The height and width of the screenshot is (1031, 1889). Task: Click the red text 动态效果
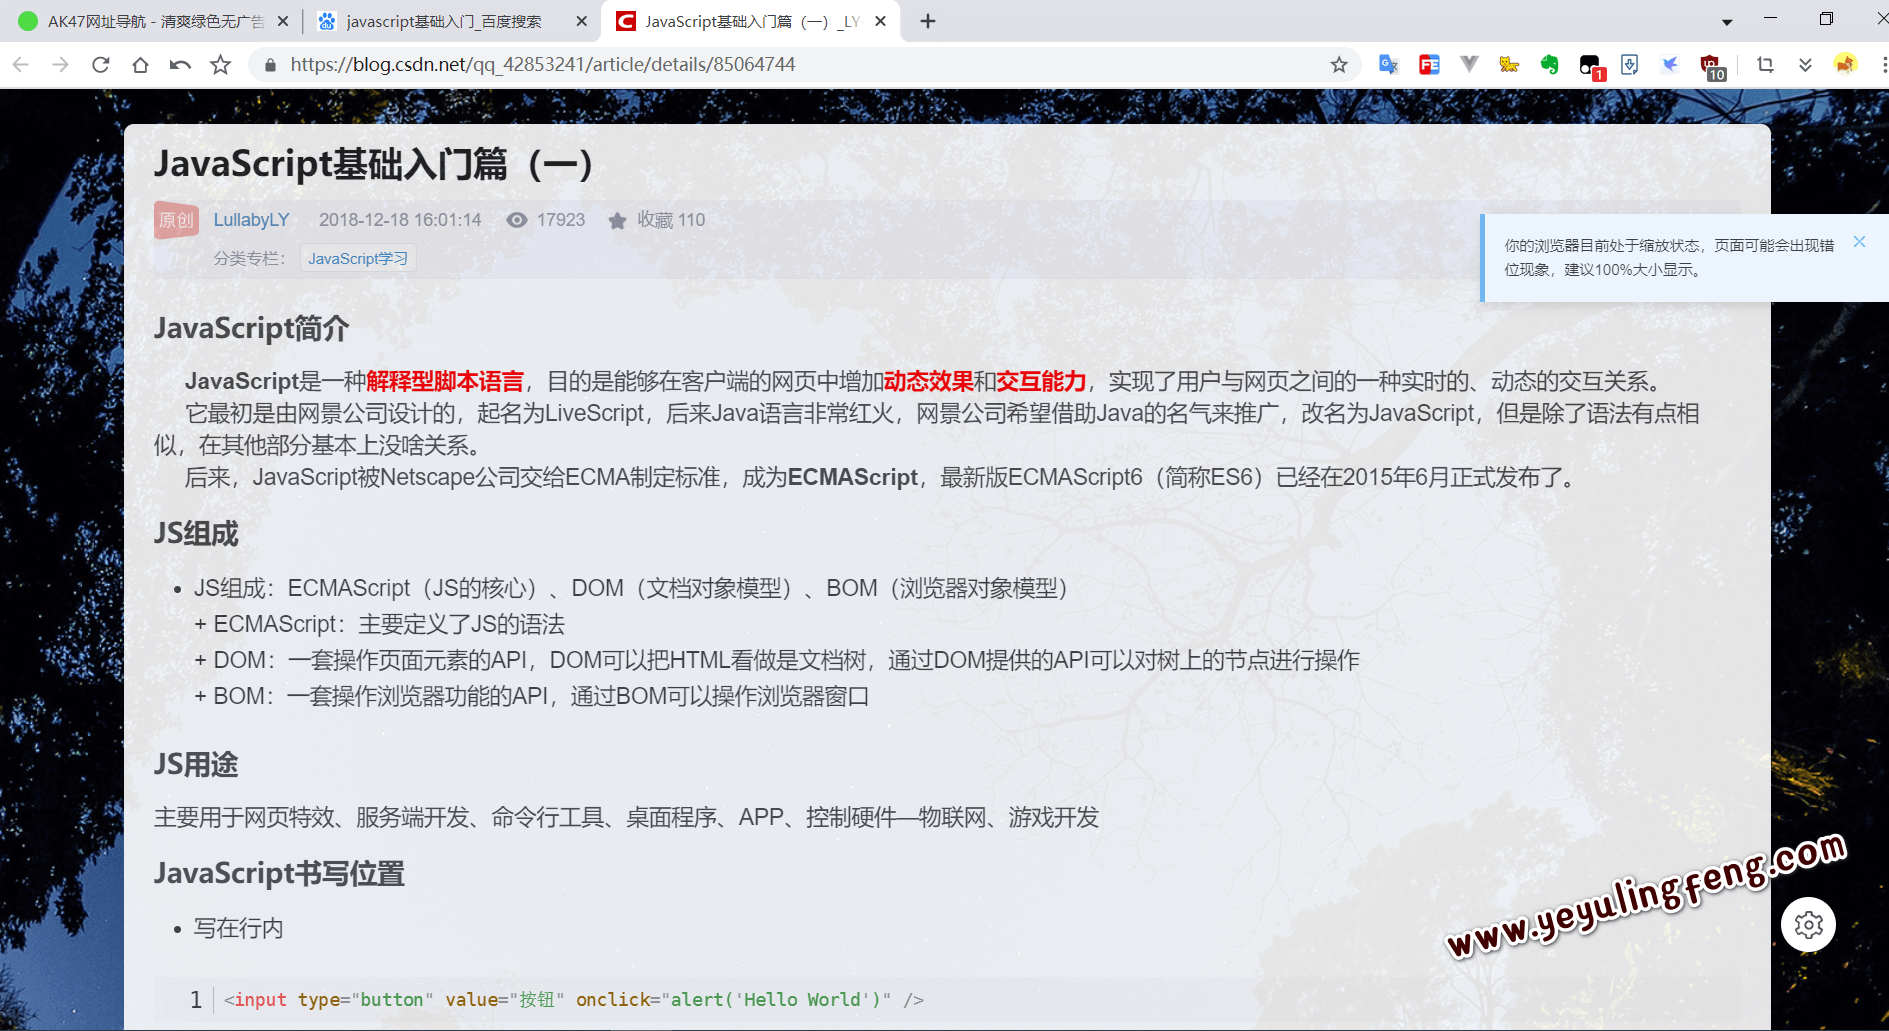coord(928,381)
